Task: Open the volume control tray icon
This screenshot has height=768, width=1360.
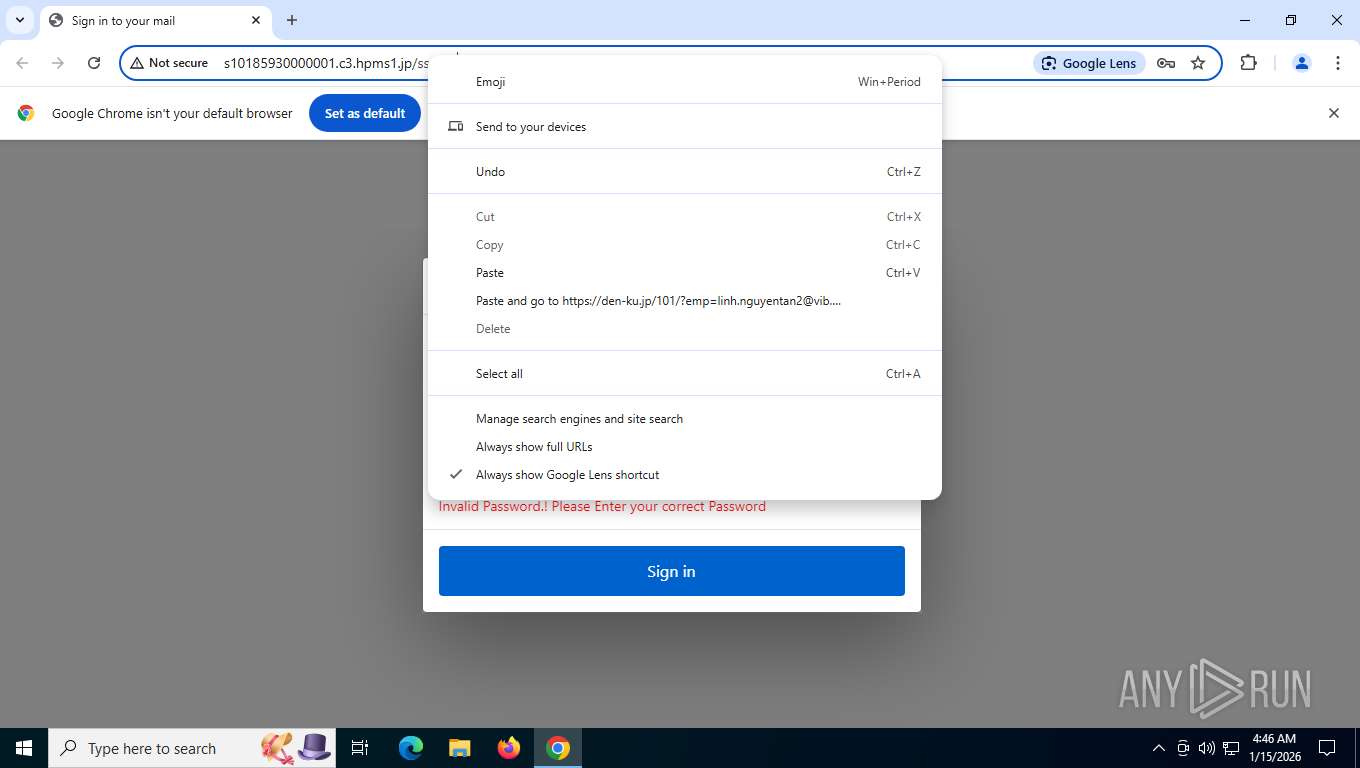Action: coord(1207,748)
